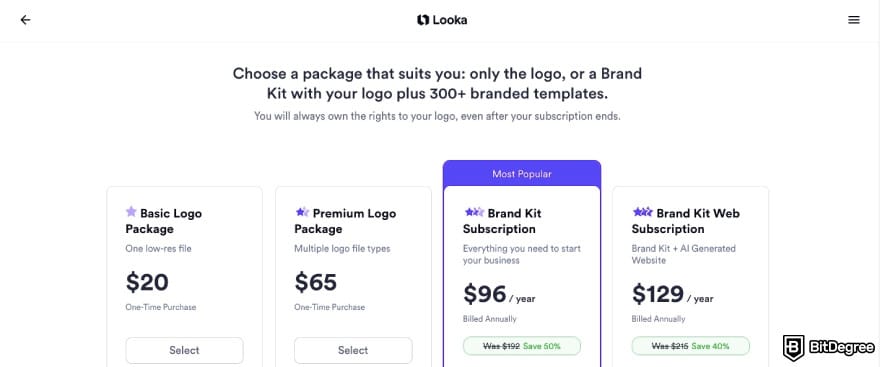Click the Most Popular banner

[x=522, y=174]
